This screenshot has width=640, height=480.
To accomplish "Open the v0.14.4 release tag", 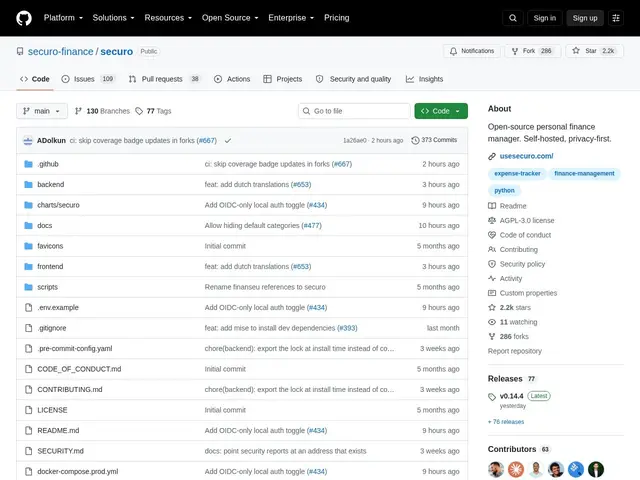I will 511,396.
